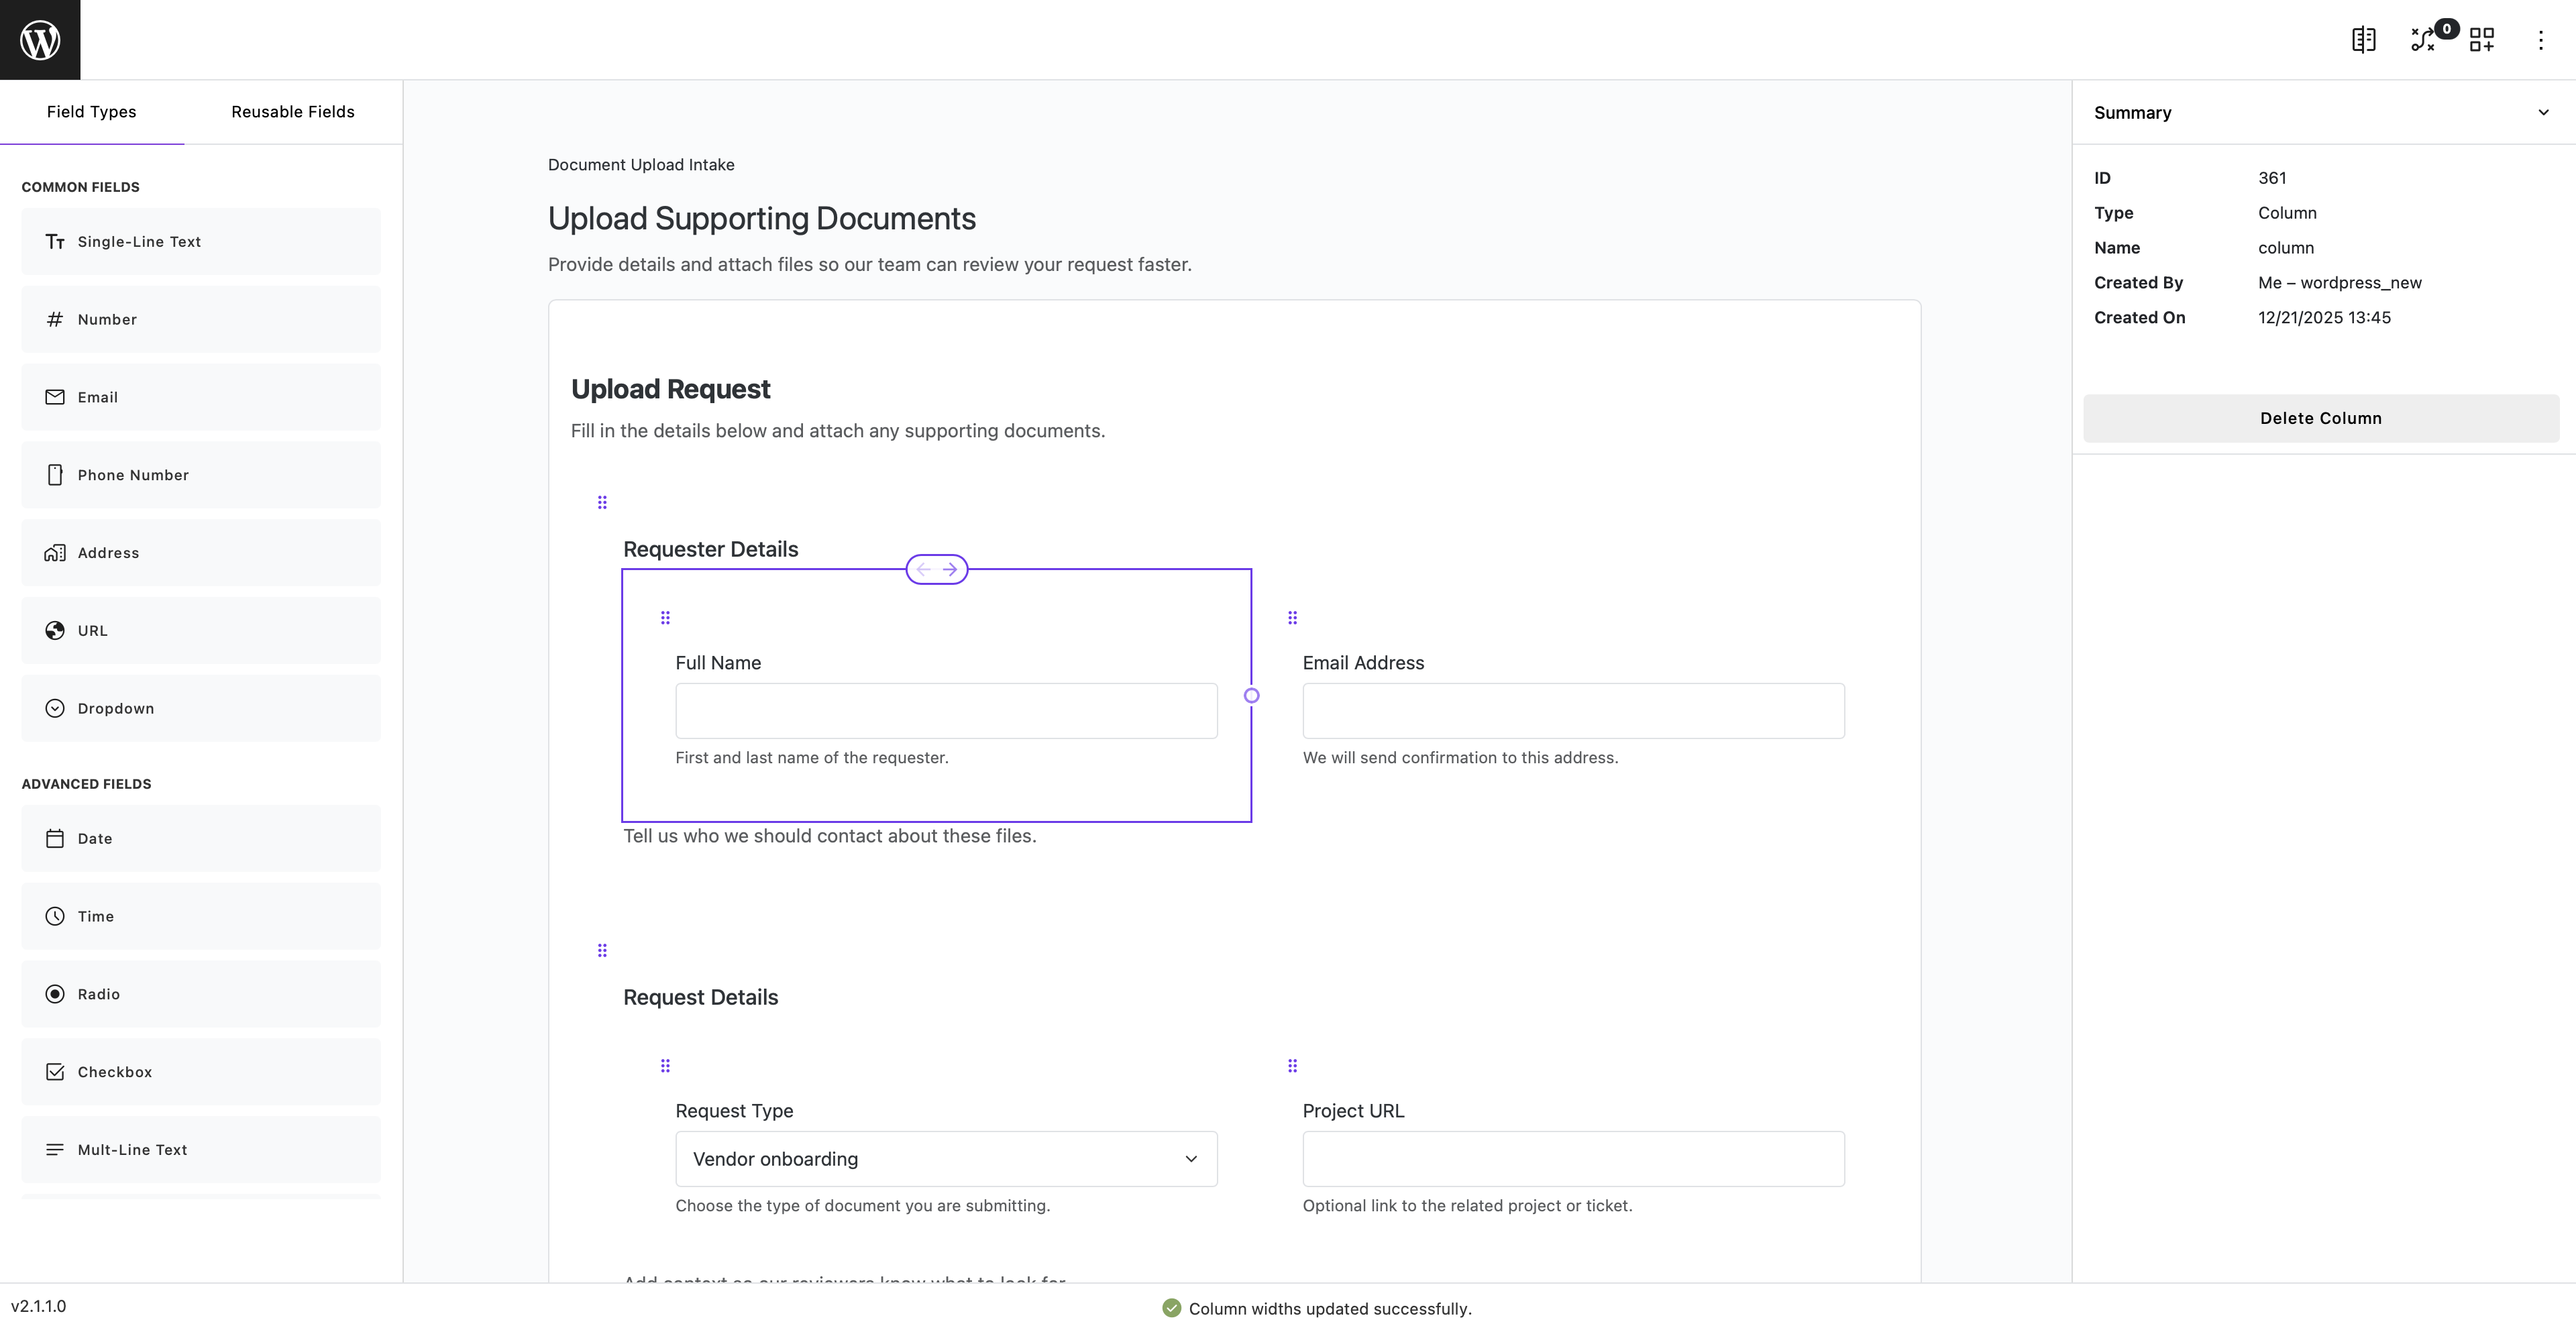Open conditional logic icon showing zero badge
Screen dimensions: 2576x1328
(x=2424, y=39)
